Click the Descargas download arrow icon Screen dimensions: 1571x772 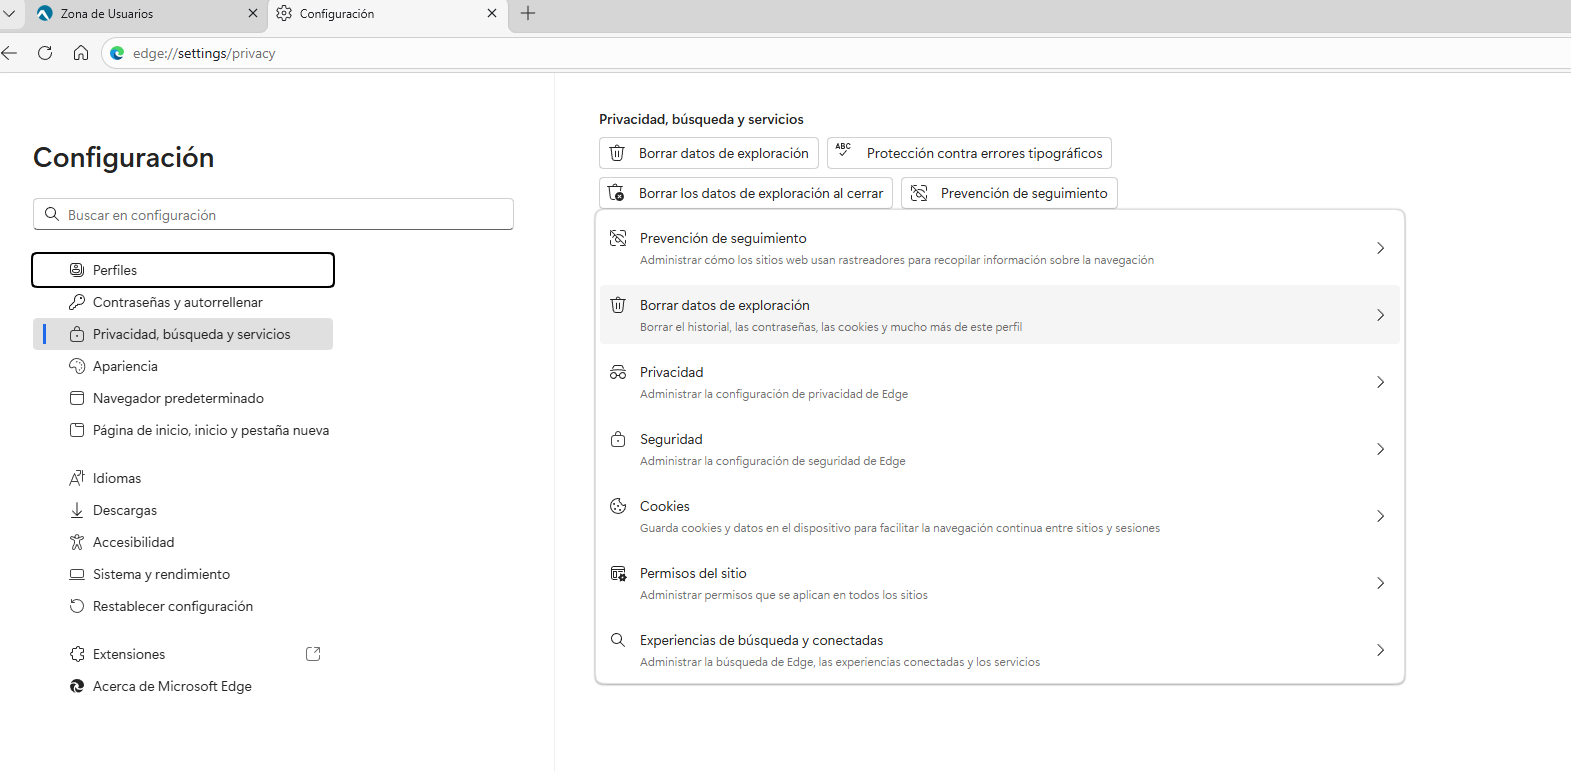(x=77, y=510)
